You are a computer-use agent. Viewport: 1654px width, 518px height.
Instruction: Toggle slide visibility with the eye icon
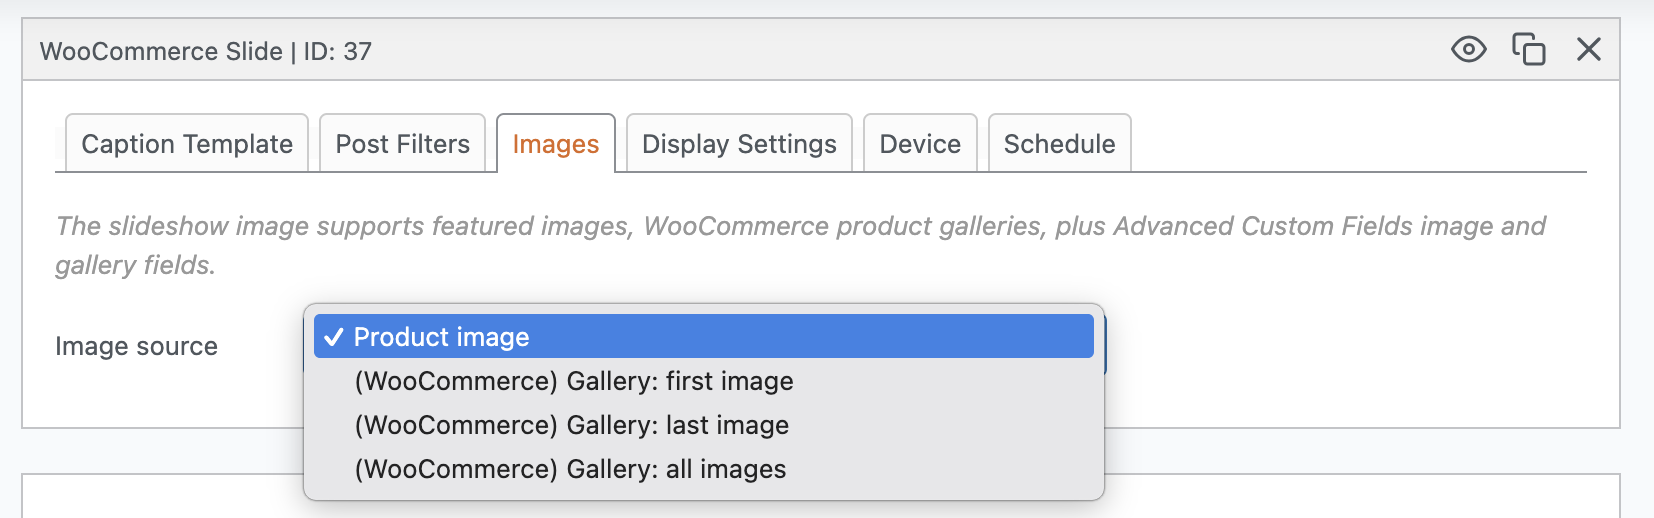click(1468, 49)
